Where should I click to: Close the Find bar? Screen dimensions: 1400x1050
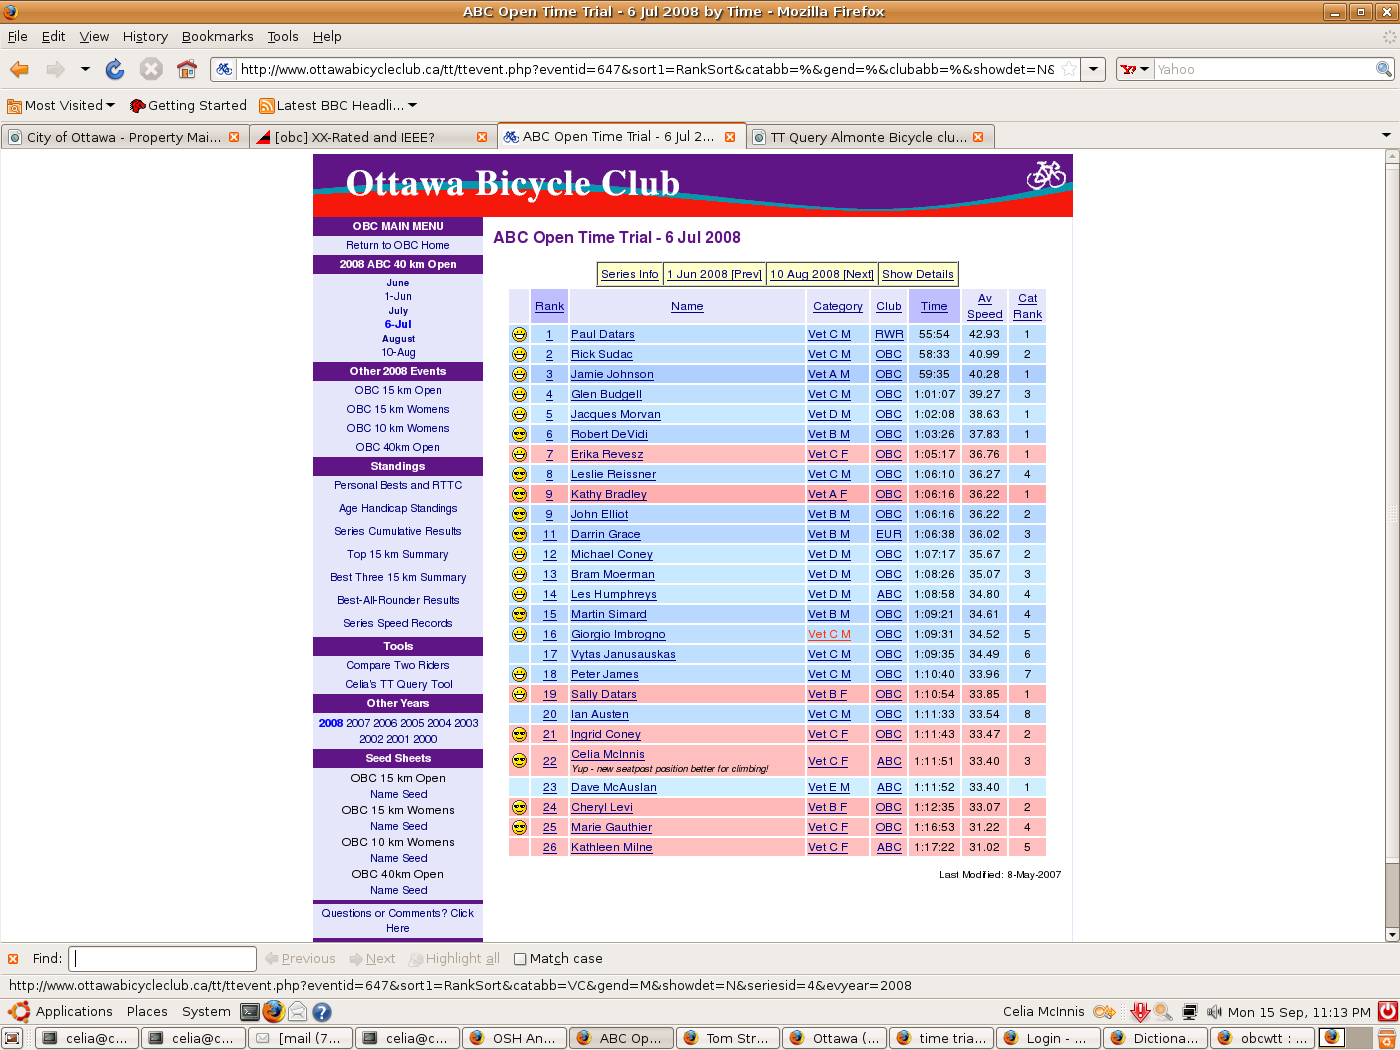click(x=13, y=958)
